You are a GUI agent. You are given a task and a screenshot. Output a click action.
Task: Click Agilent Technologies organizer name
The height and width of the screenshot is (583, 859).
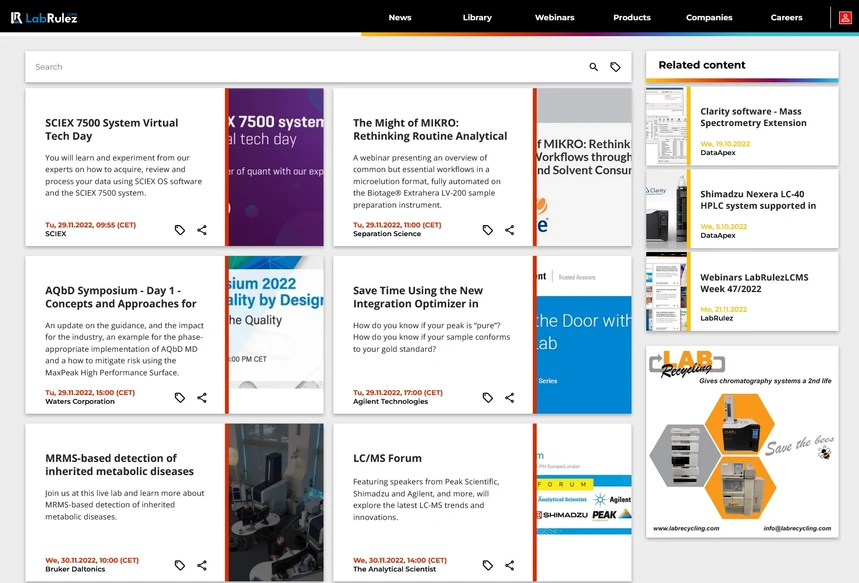coord(391,402)
